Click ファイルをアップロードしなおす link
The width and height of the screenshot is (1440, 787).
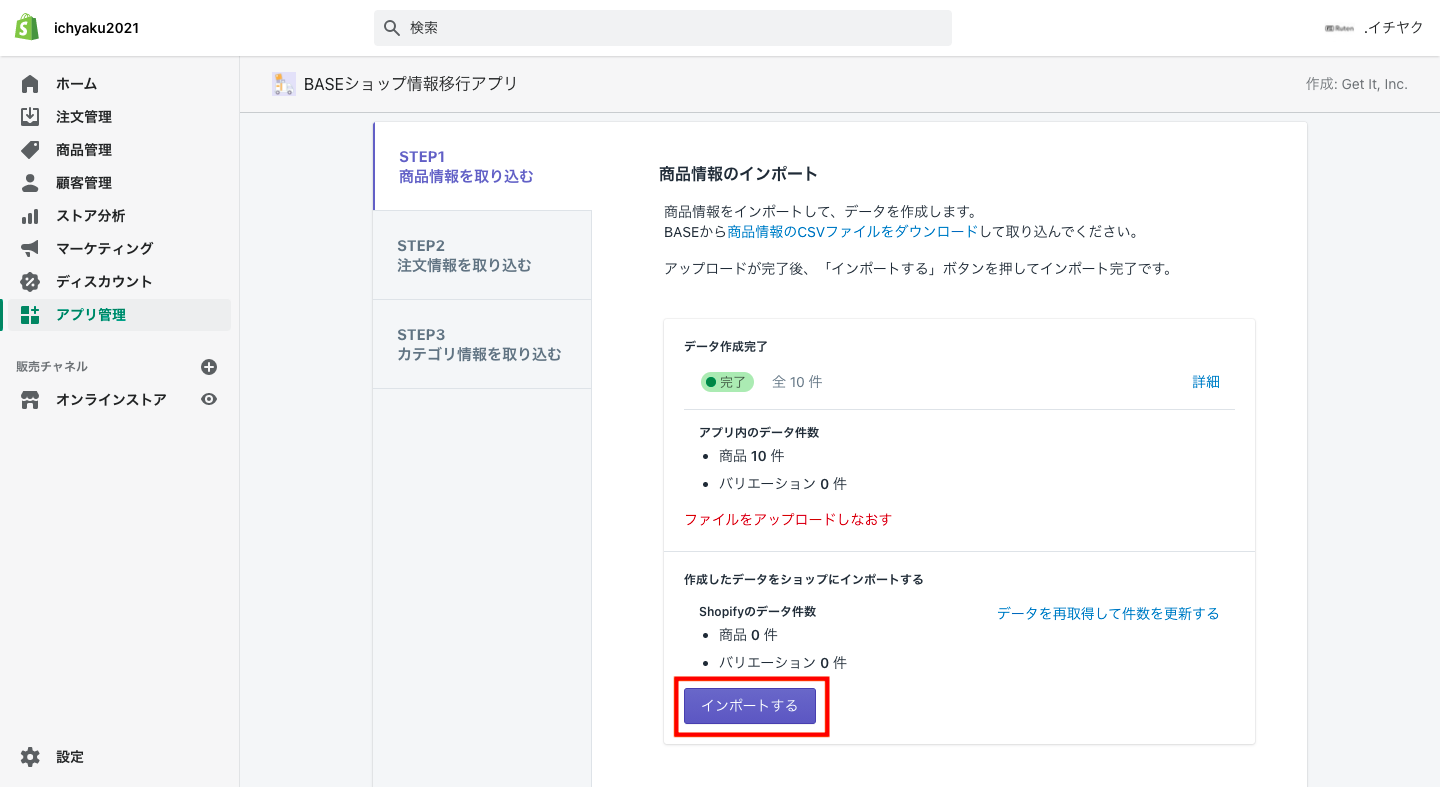pos(788,519)
